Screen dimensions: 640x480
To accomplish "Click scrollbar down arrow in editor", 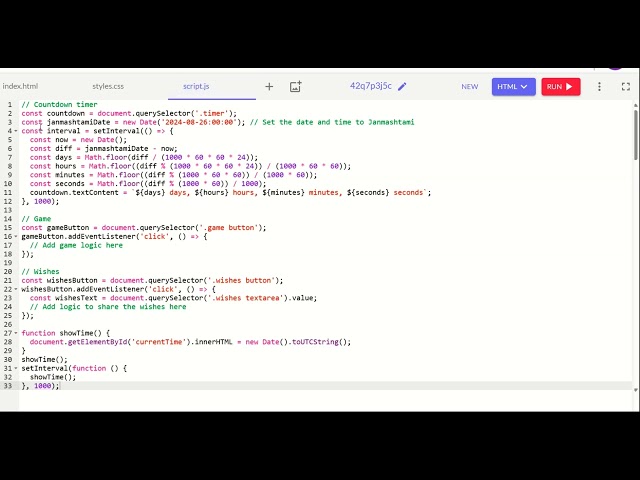I will pyautogui.click(x=636, y=390).
